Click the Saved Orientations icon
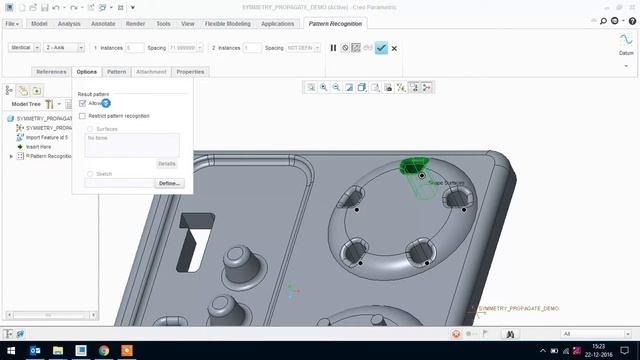Screen dimensions: 640x360 coord(375,87)
